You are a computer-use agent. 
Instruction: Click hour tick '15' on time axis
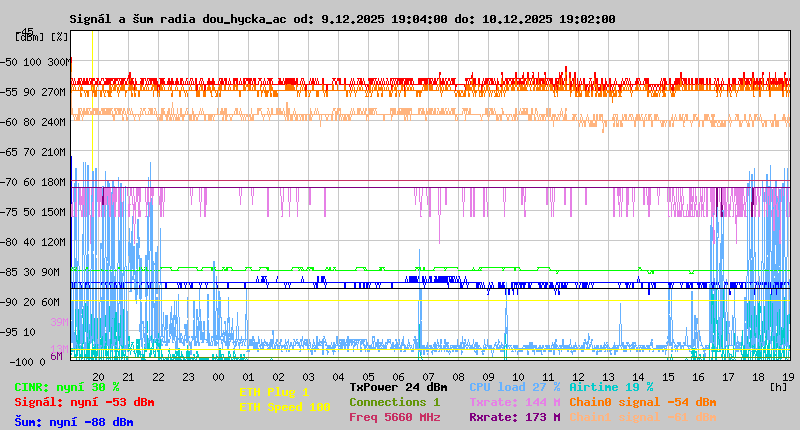[668, 377]
